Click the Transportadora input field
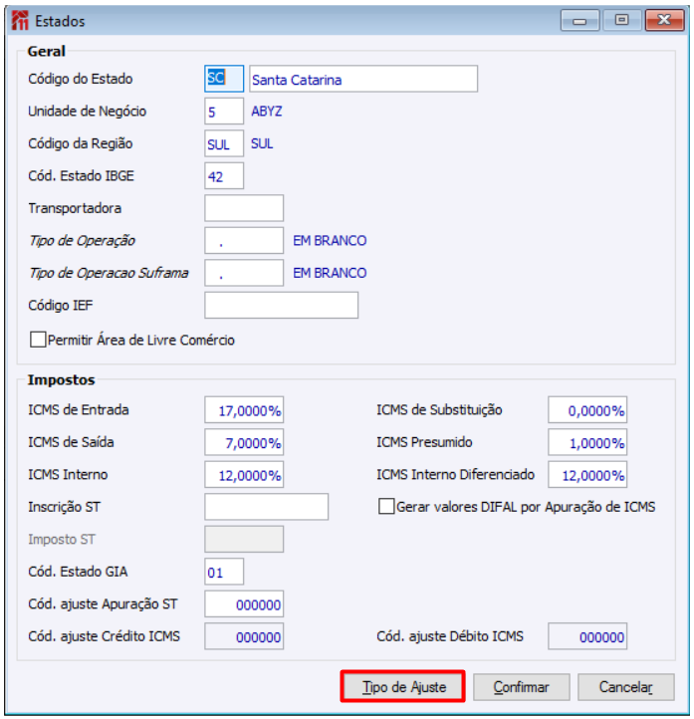Viewport: 694px width, 719px height. (244, 208)
